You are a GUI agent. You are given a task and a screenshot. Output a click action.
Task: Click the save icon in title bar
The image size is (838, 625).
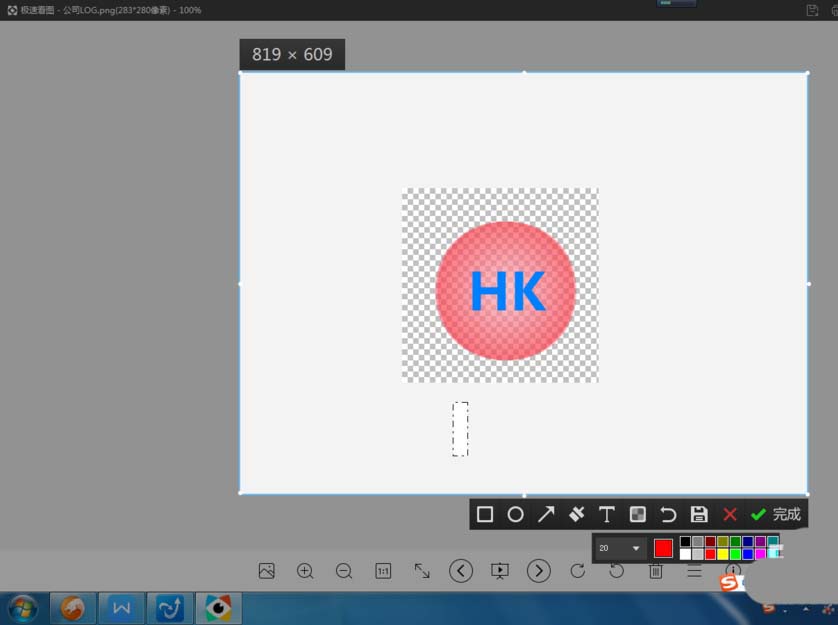coord(812,10)
